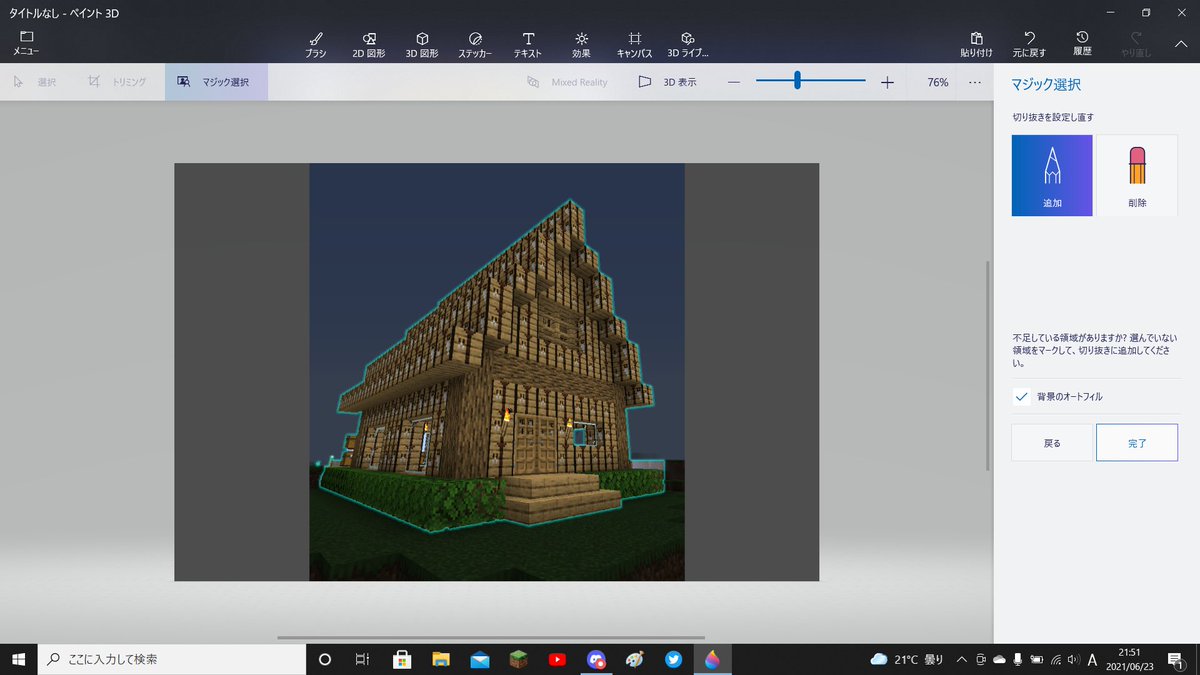
Task: Open the classic Paint palette taskbar icon
Action: tap(635, 659)
